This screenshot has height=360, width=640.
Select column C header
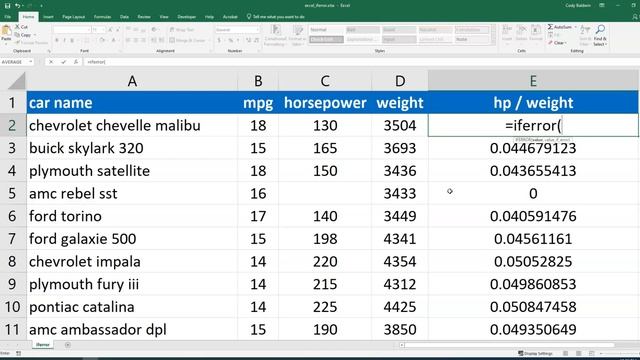tap(325, 81)
